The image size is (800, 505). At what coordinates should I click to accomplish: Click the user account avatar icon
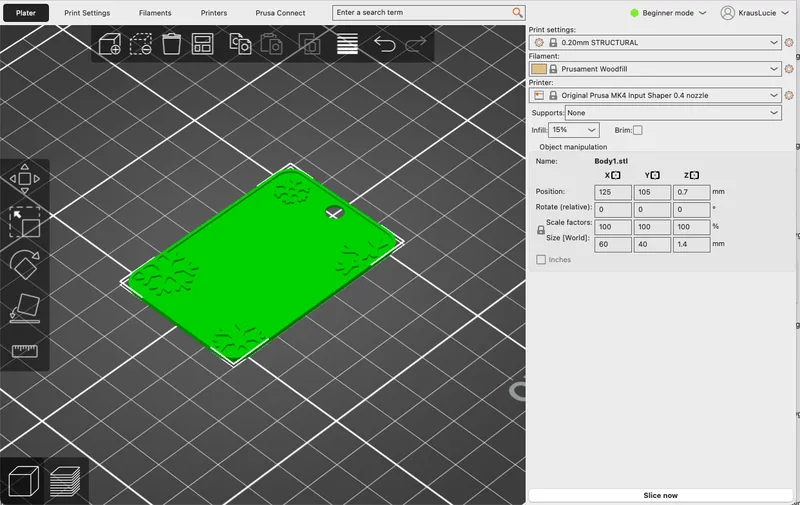pyautogui.click(x=728, y=13)
